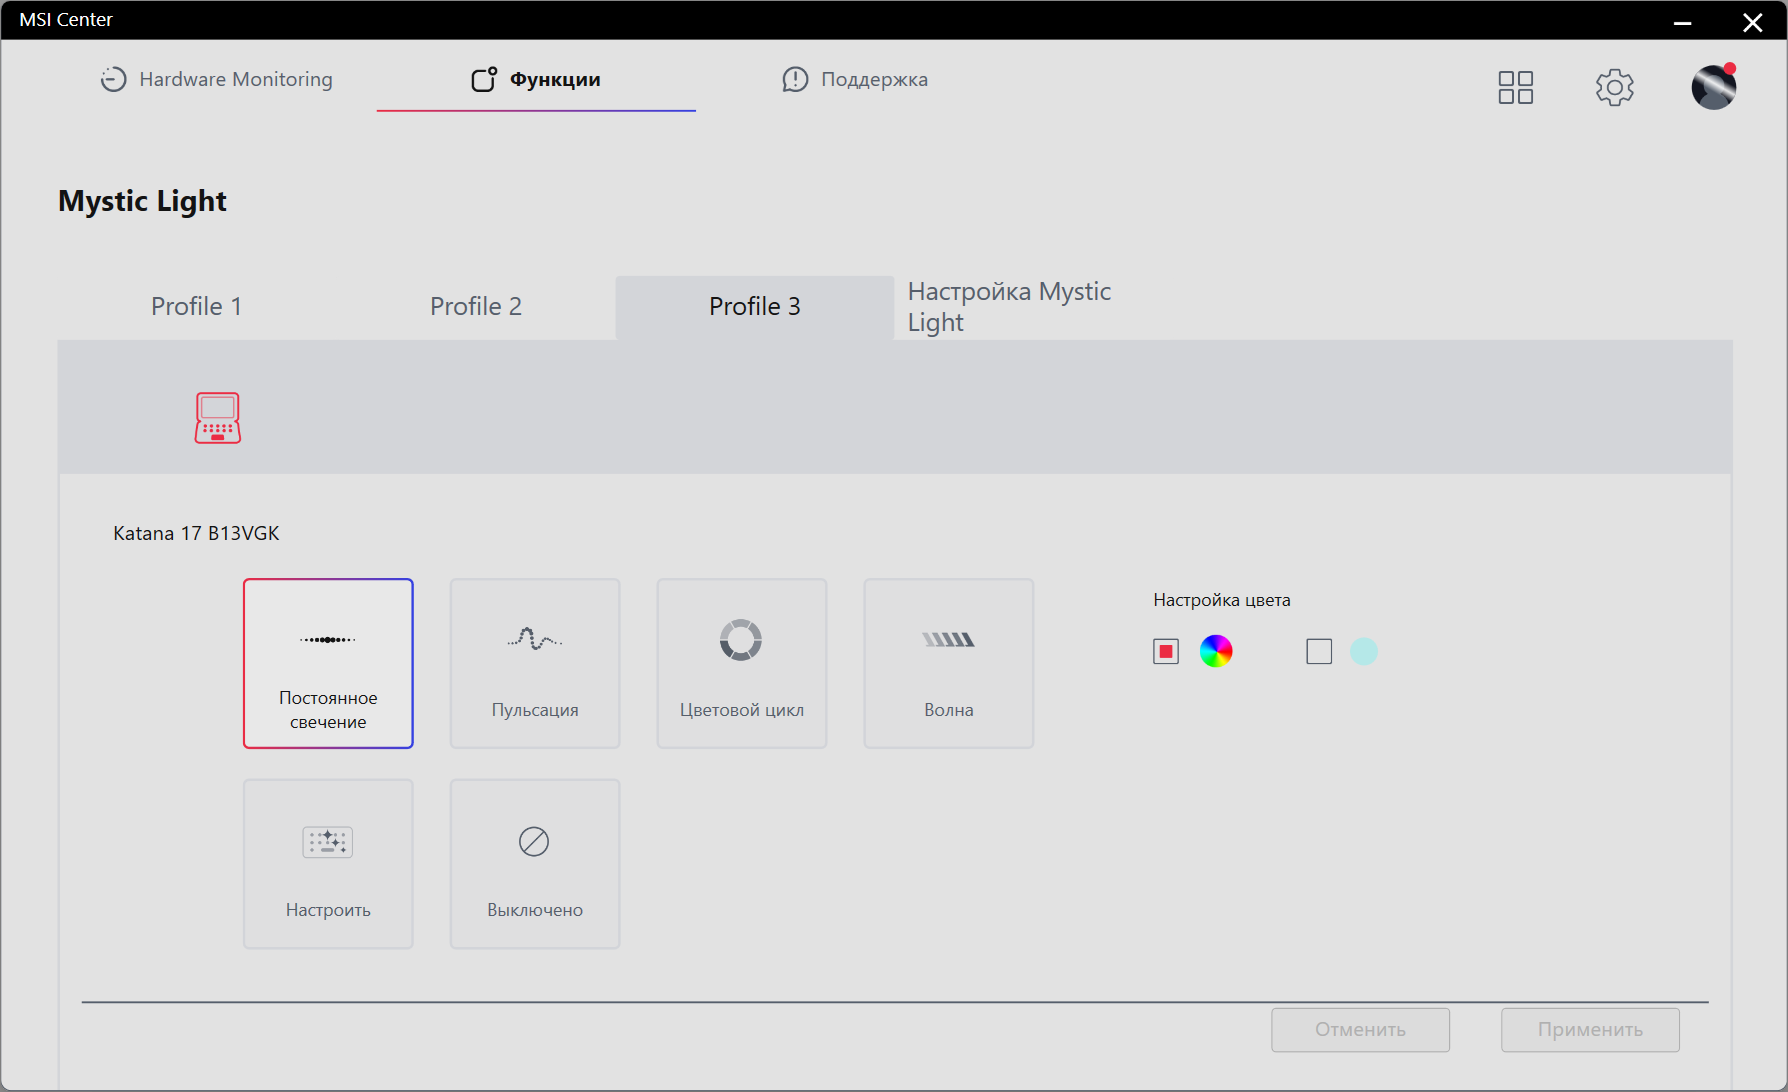The image size is (1788, 1092).
Task: Select the Profile 2 tab
Action: (476, 306)
